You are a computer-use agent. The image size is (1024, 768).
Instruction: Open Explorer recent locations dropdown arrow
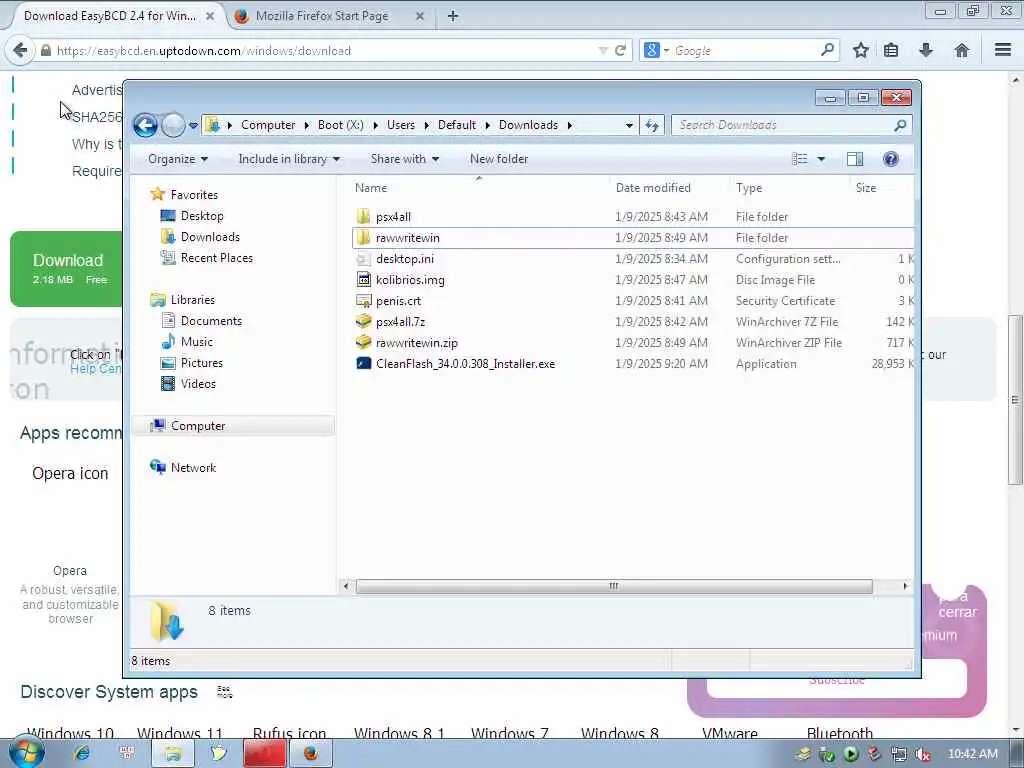coord(193,125)
